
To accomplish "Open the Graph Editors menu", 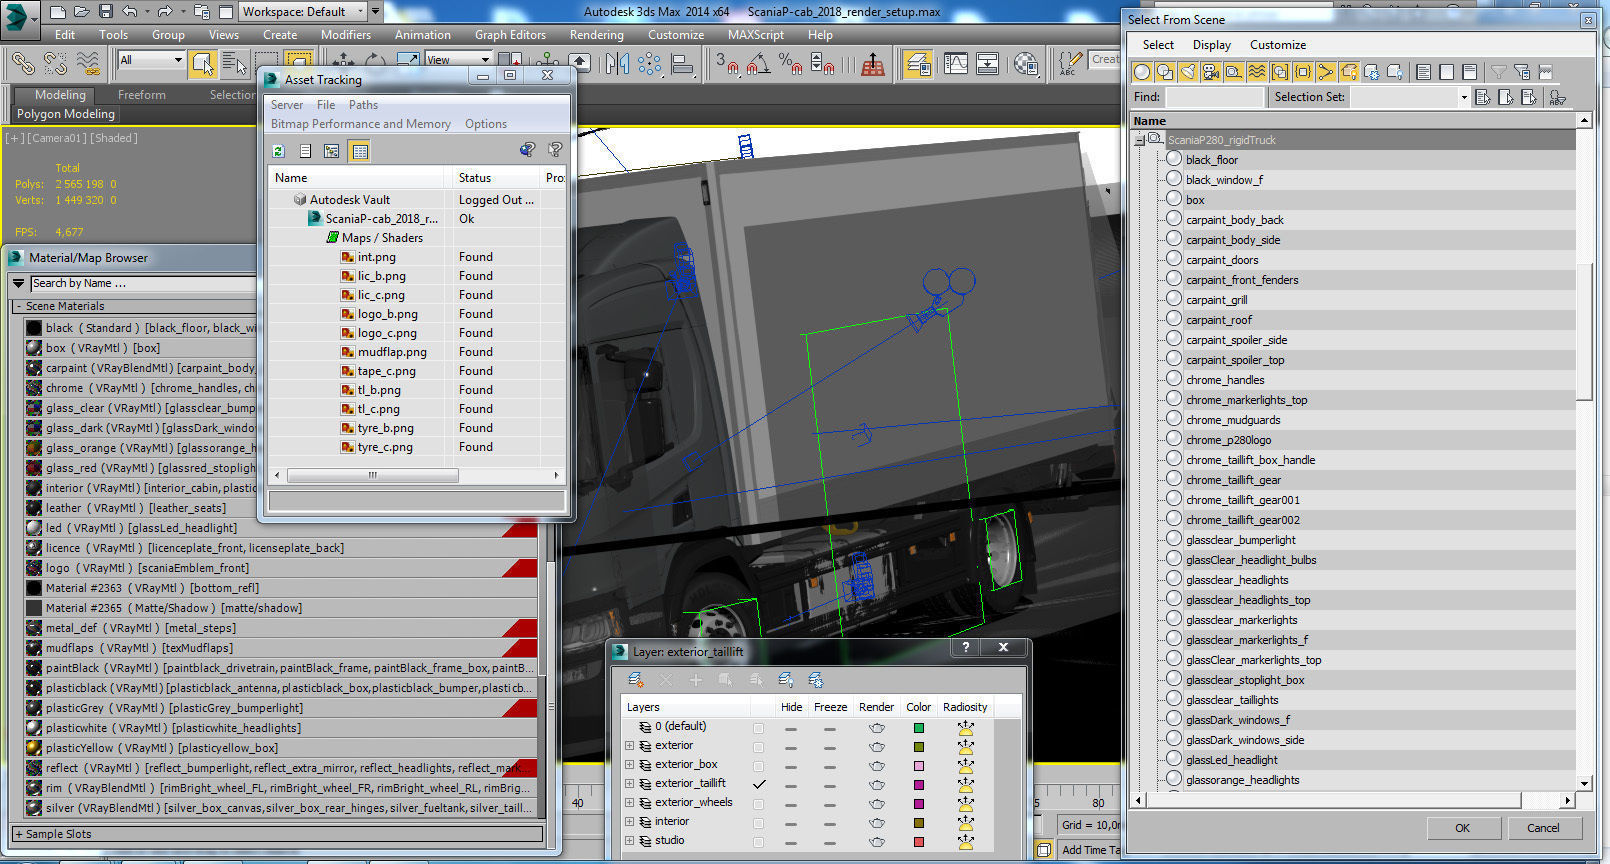I will (511, 35).
